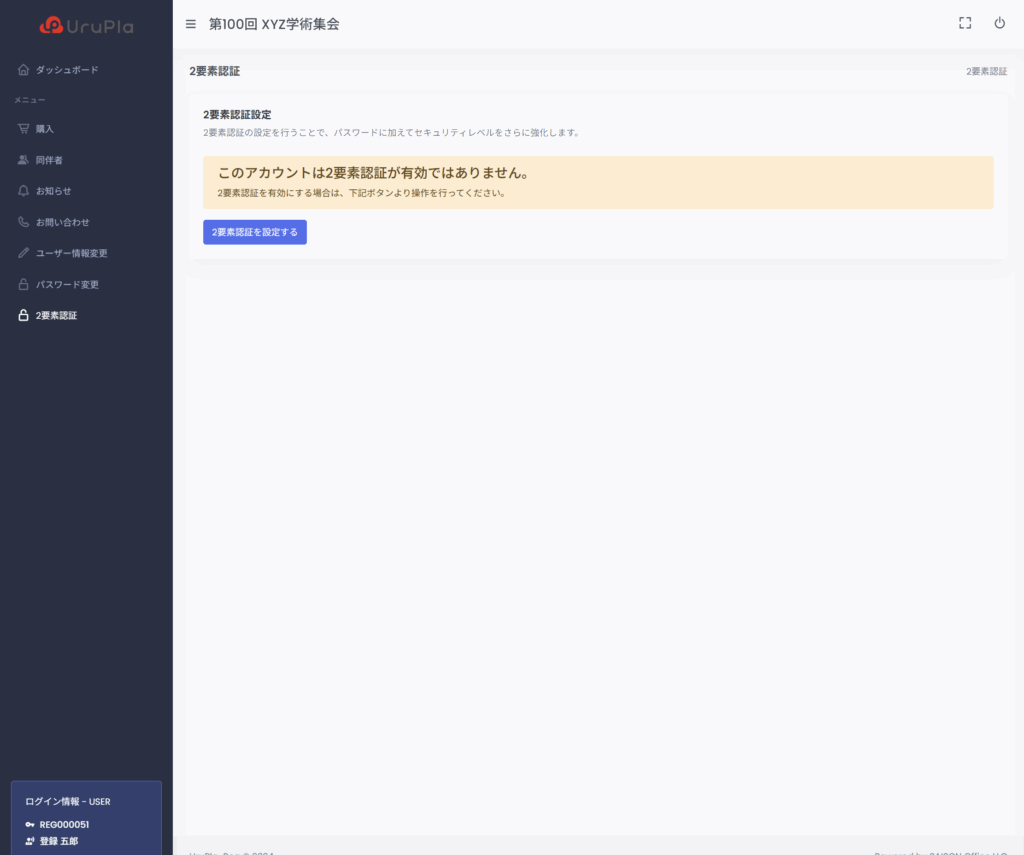This screenshot has width=1024, height=855.
Task: Click the 2要素認証 page heading
Action: tap(214, 71)
